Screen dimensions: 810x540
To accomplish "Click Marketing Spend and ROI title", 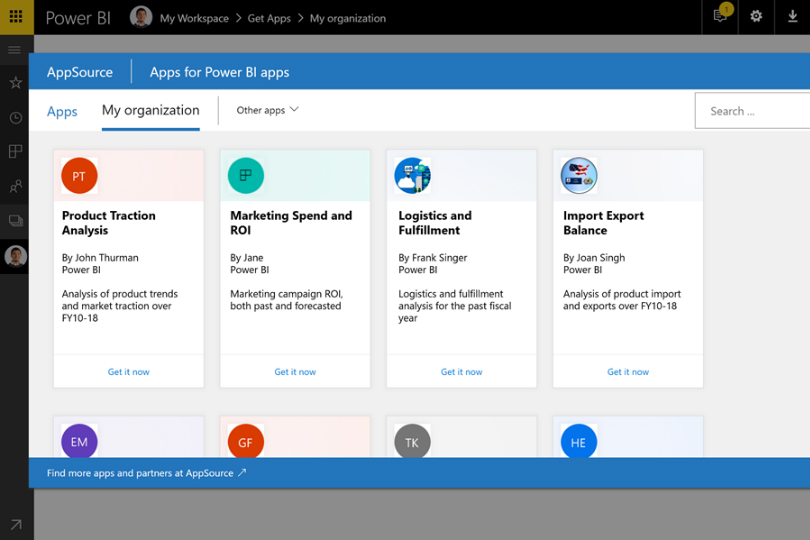I will click(291, 223).
